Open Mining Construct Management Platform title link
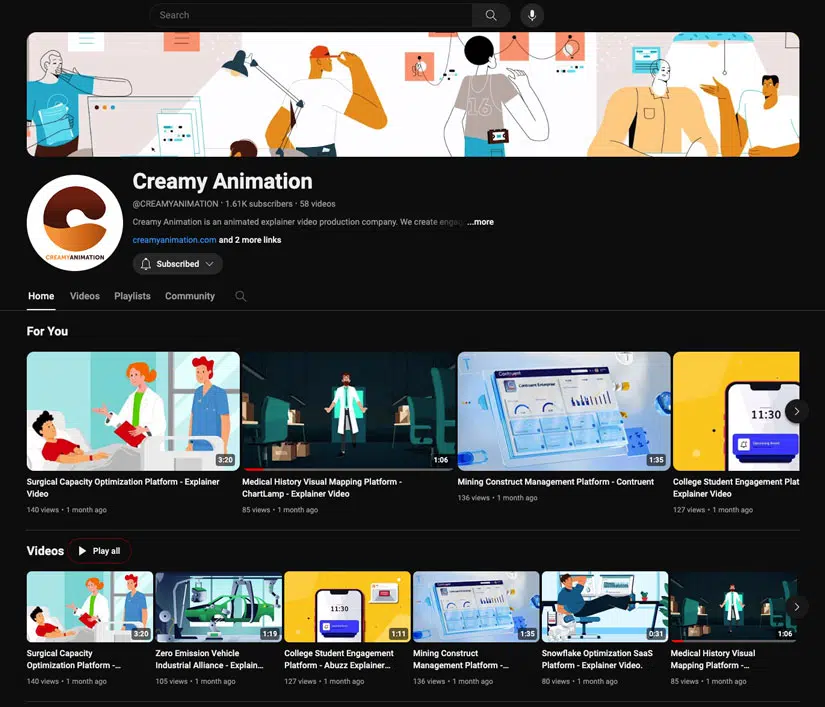This screenshot has height=707, width=825. [555, 482]
